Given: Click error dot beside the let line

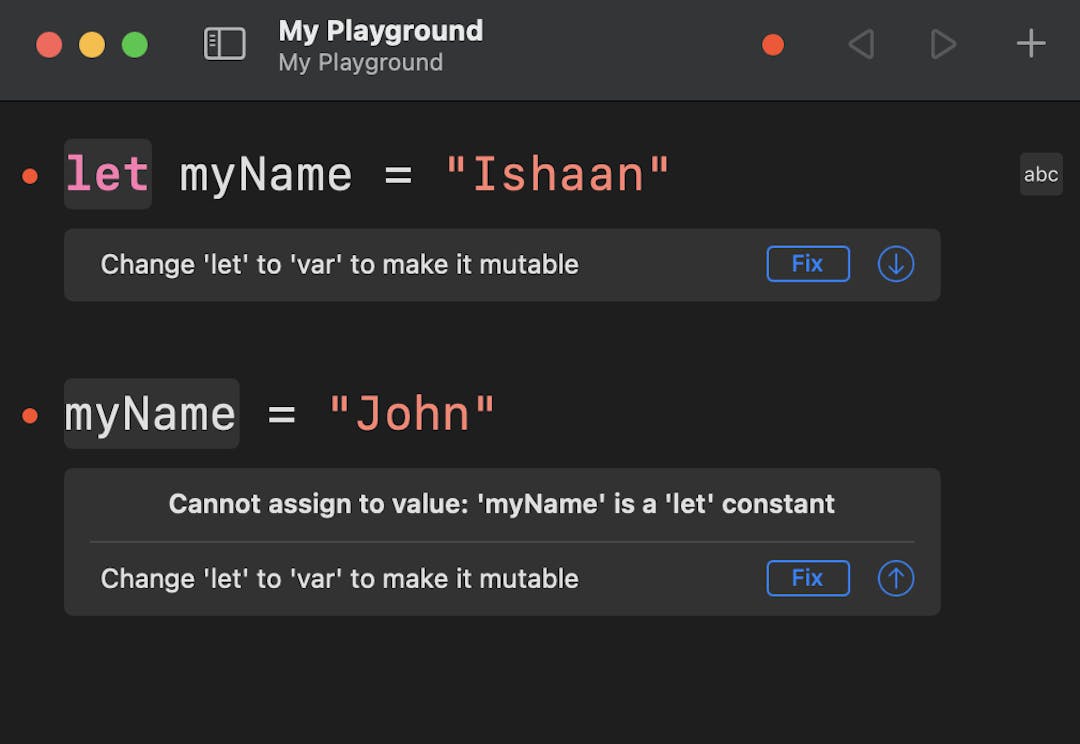Looking at the screenshot, I should click(x=30, y=176).
